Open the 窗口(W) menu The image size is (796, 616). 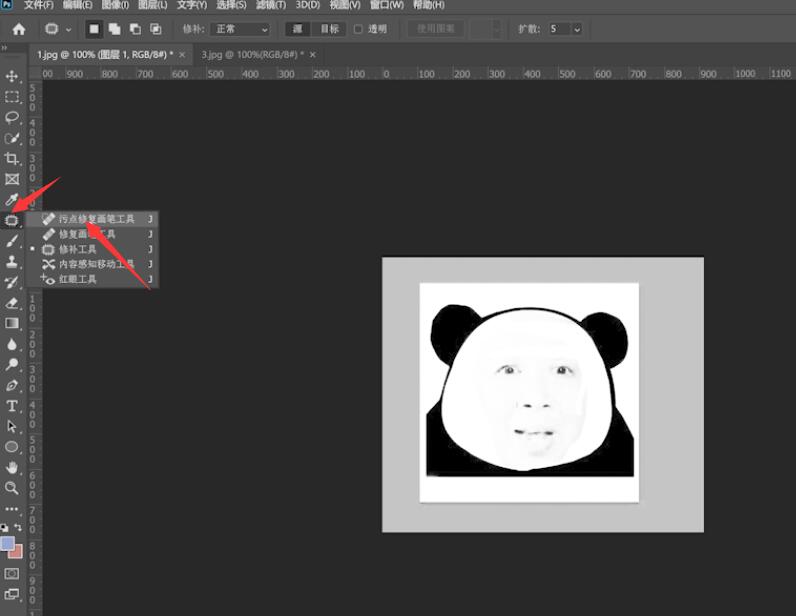[387, 5]
